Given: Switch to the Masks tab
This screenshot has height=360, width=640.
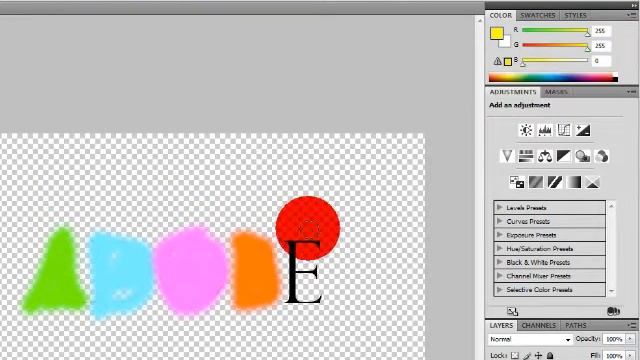Looking at the screenshot, I should coord(556,92).
